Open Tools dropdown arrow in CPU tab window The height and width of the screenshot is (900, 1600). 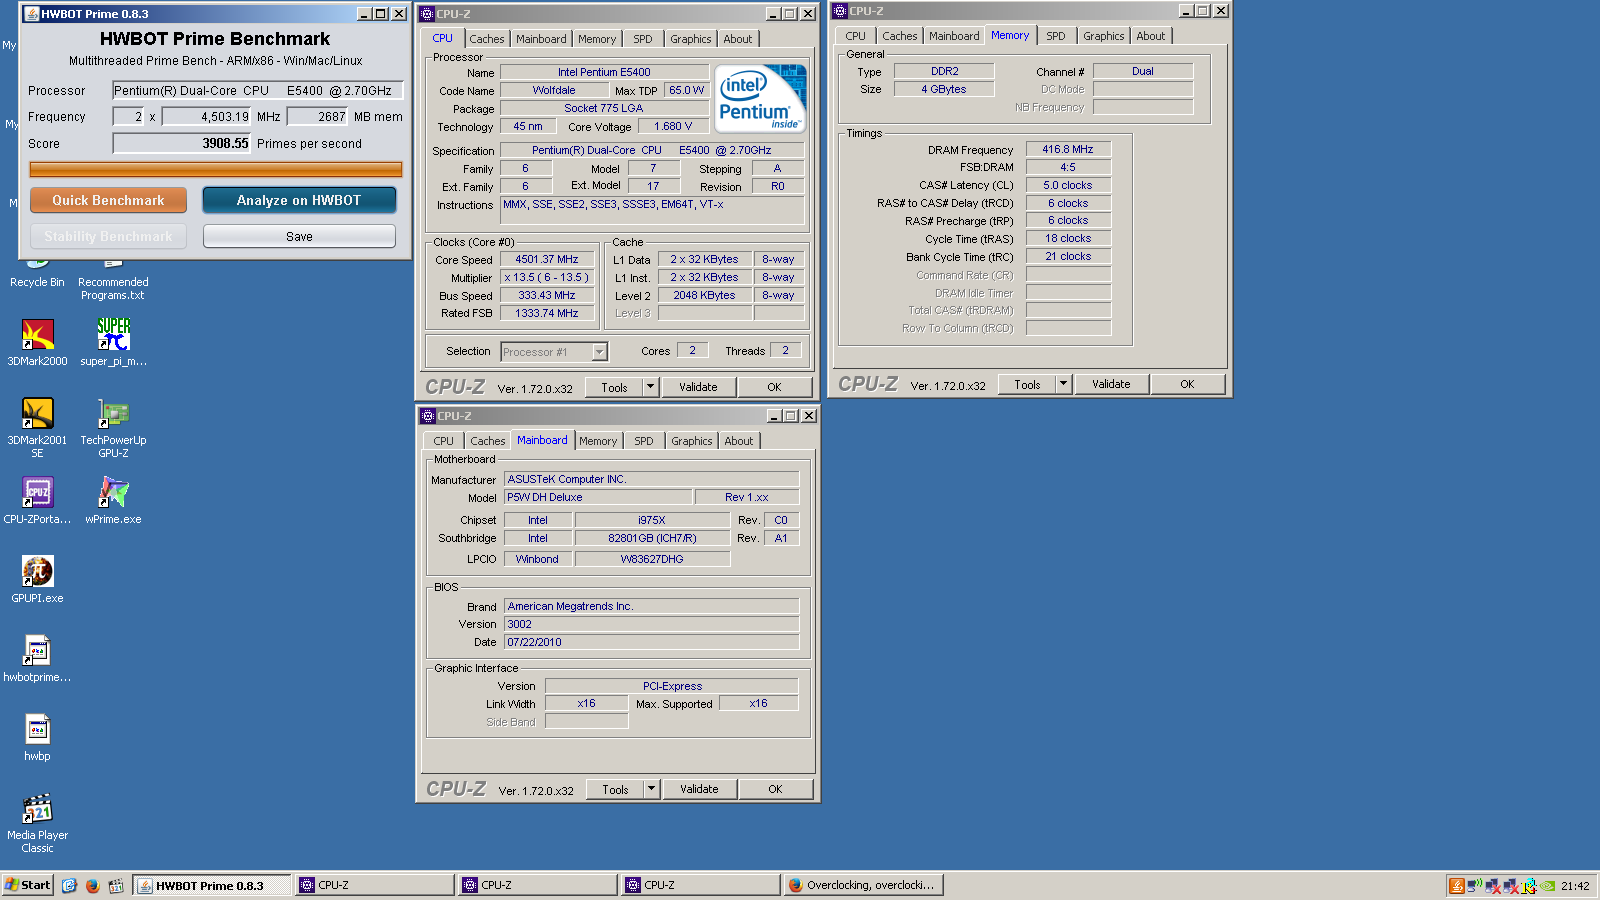click(651, 387)
